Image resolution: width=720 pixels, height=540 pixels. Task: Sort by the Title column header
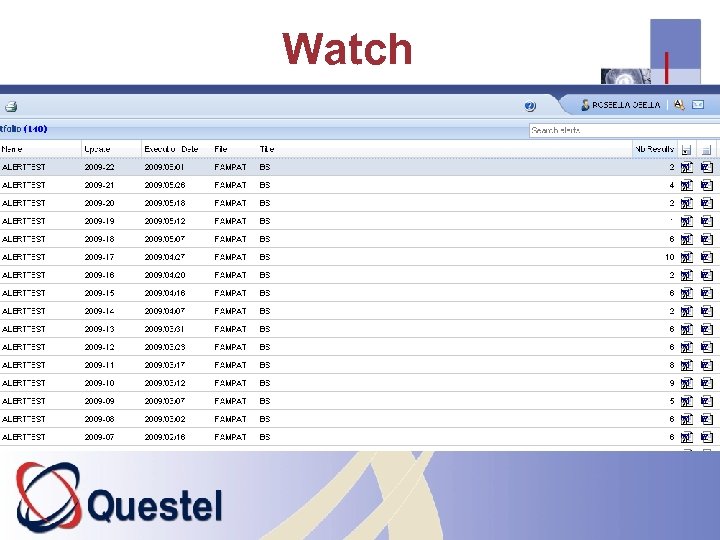tap(267, 149)
